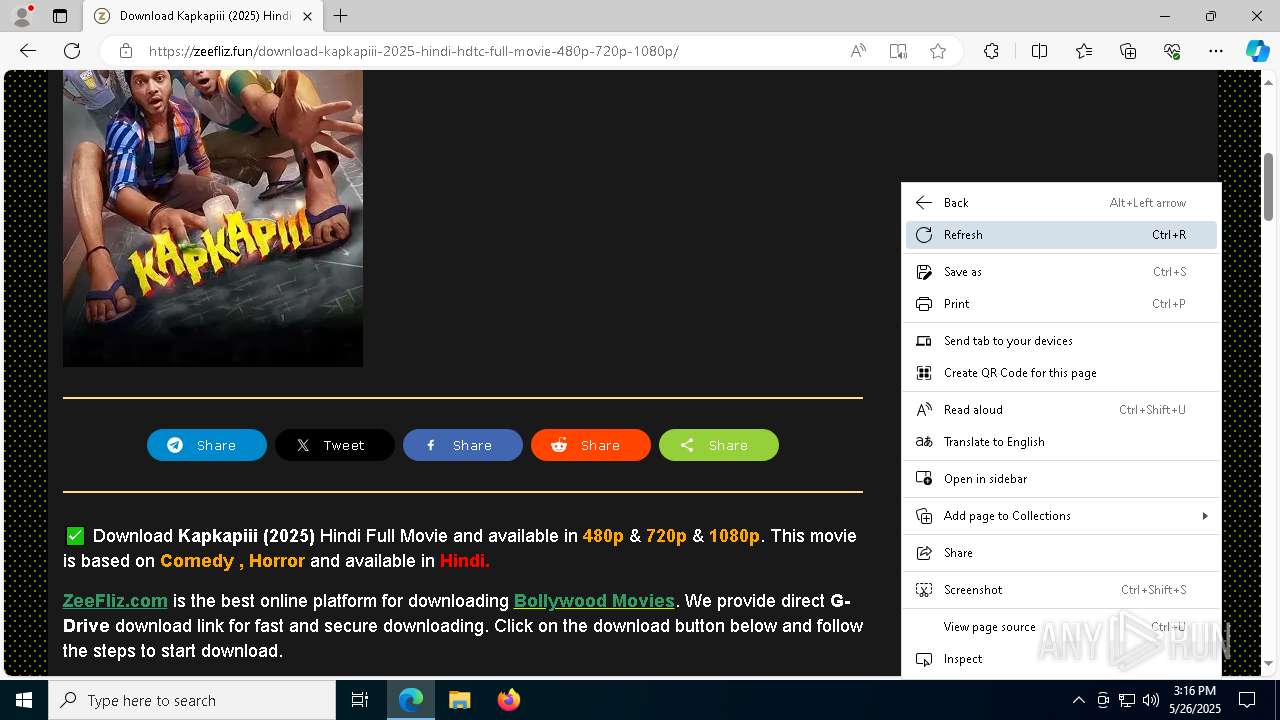The height and width of the screenshot is (720, 1280).
Task: Click Microsoft Edge taskbar icon
Action: (x=411, y=700)
